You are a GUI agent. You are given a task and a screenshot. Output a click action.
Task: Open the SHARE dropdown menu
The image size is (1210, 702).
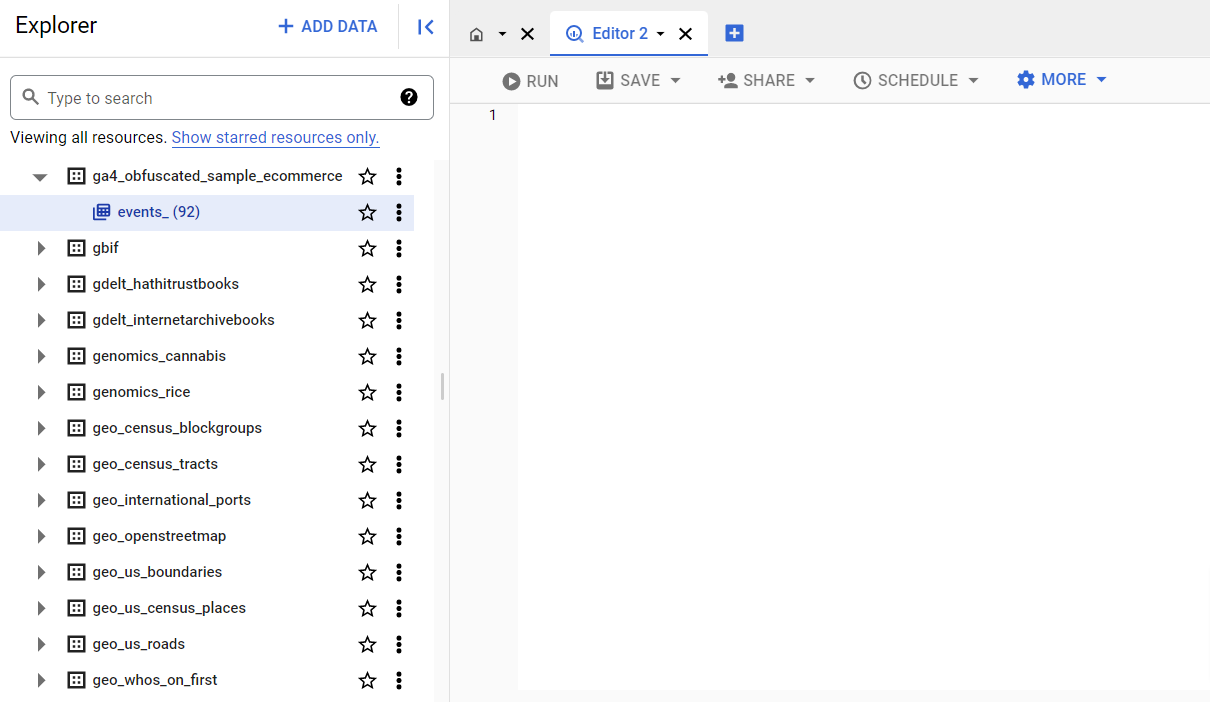810,80
